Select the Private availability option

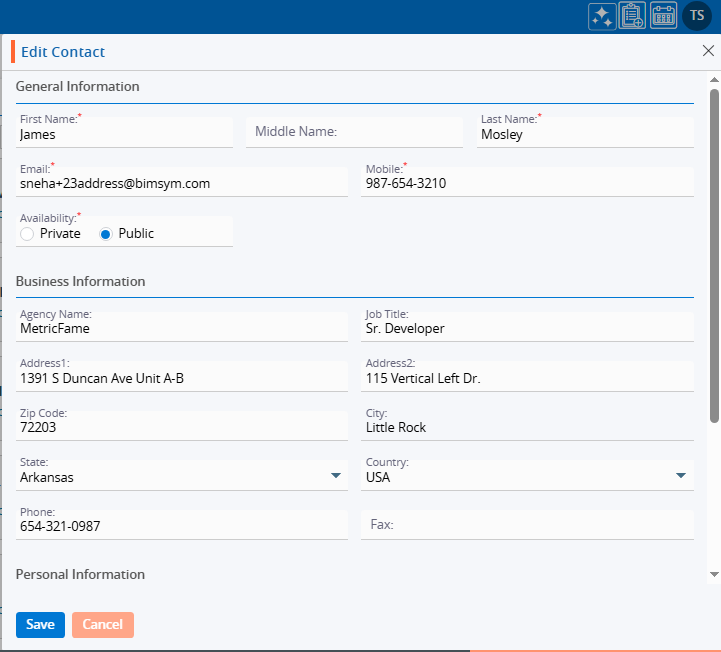click(x=27, y=234)
